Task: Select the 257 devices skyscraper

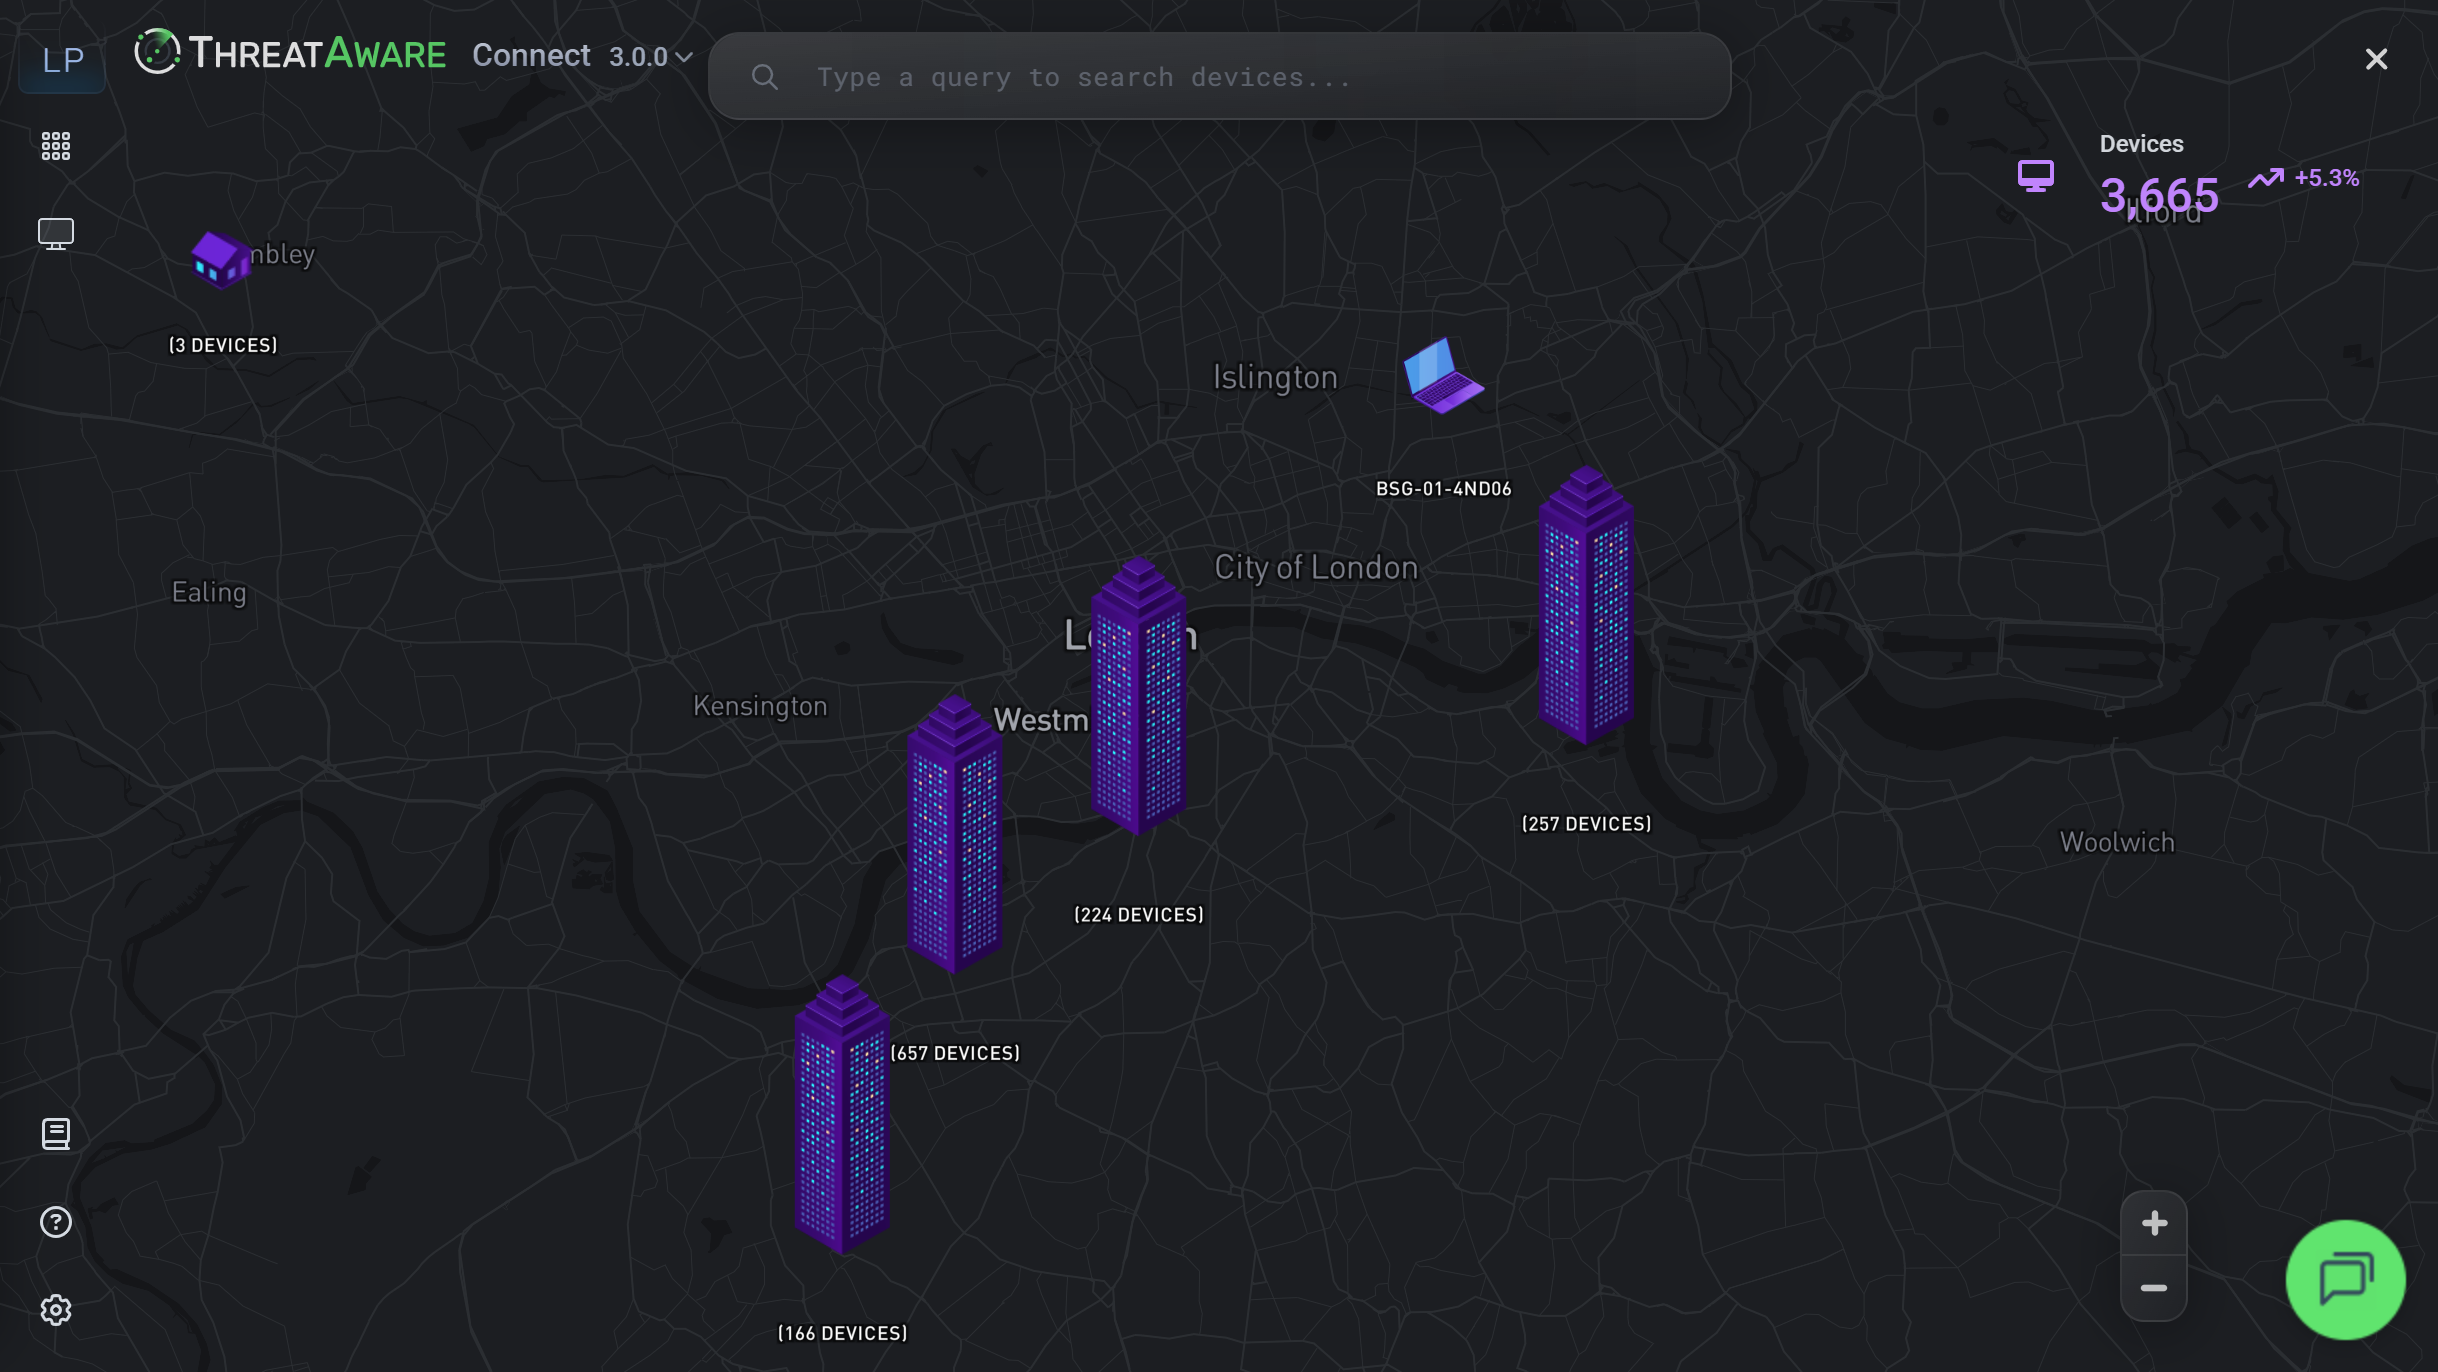Action: click(1586, 605)
